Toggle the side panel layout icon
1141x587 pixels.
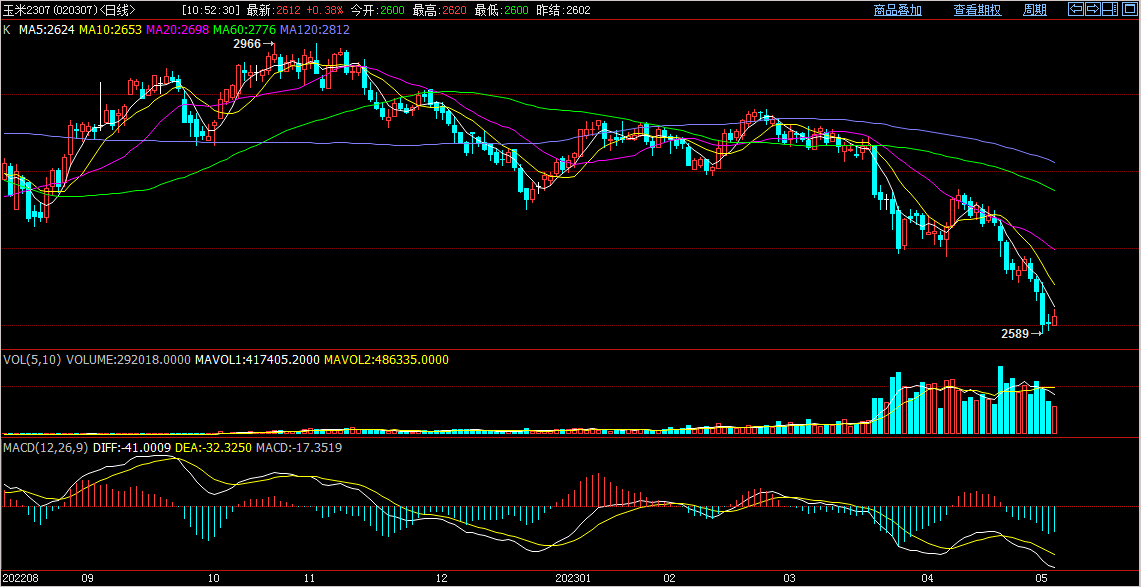click(x=1110, y=9)
